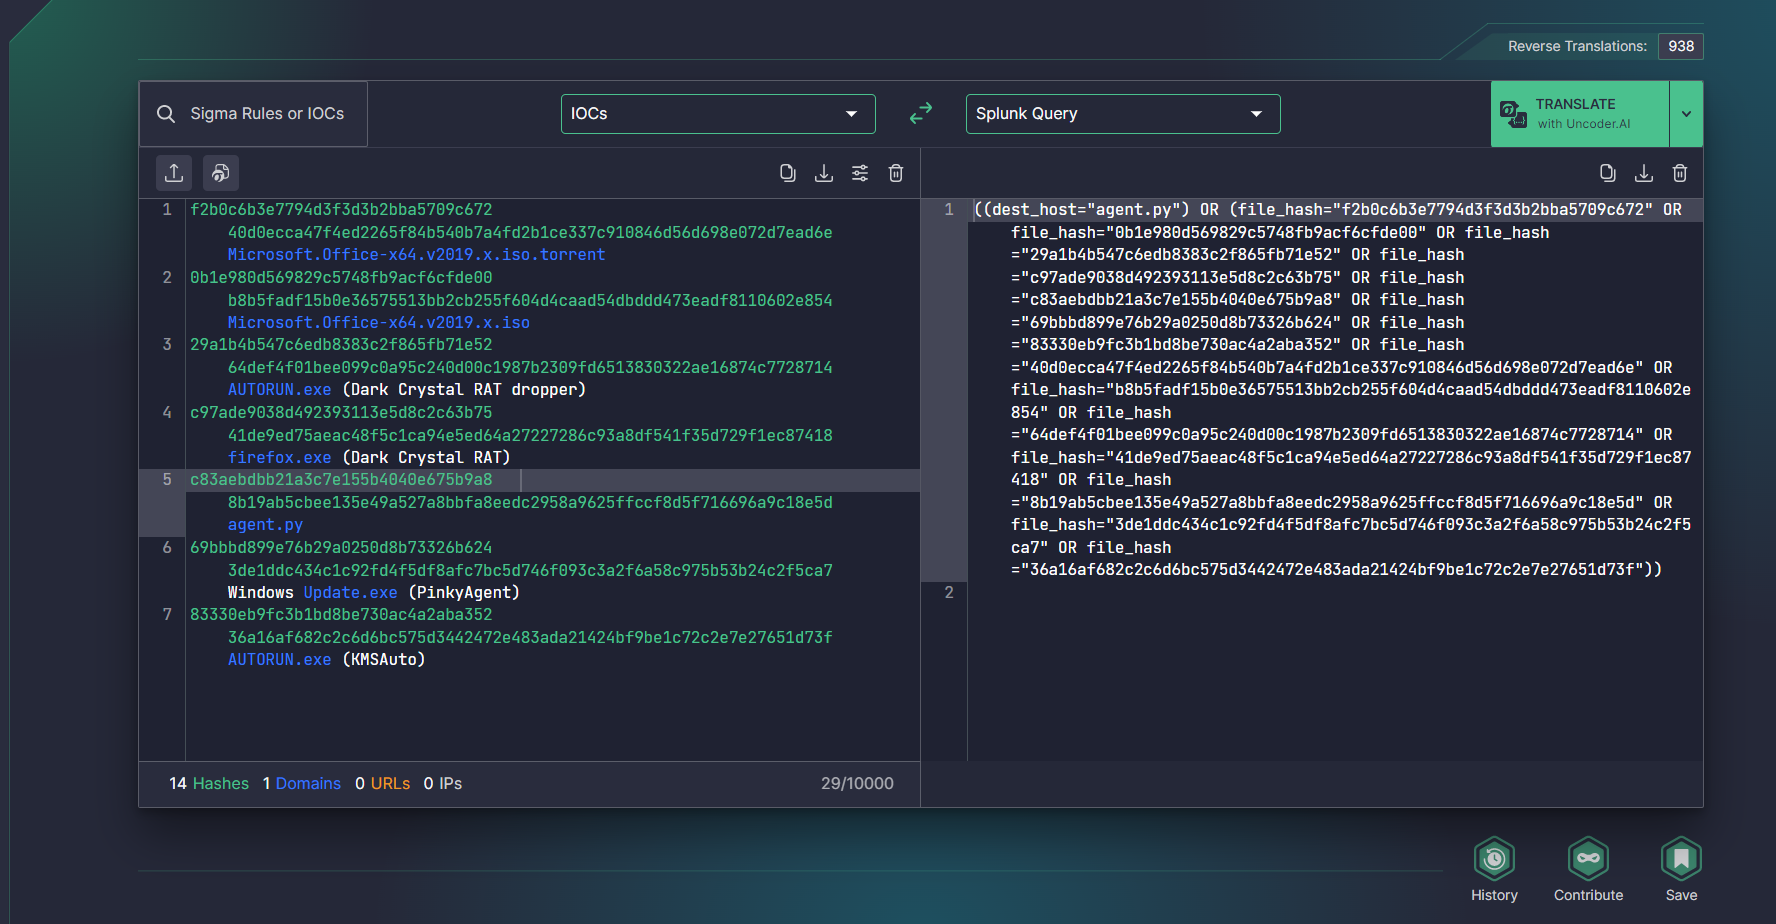The height and width of the screenshot is (924, 1776).
Task: Copy the left pane IOC content
Action: 788,173
